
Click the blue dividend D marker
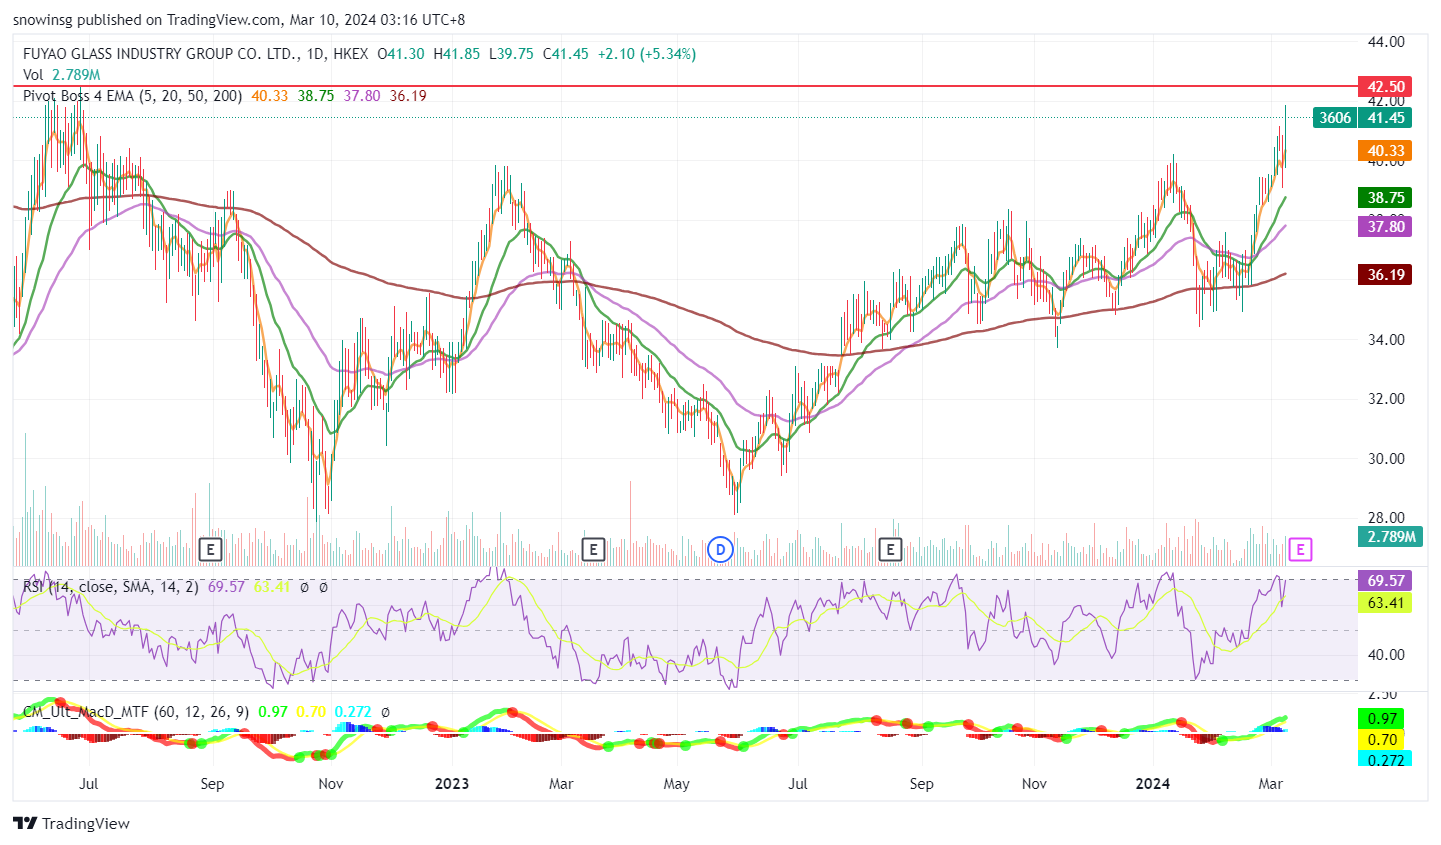tap(720, 549)
